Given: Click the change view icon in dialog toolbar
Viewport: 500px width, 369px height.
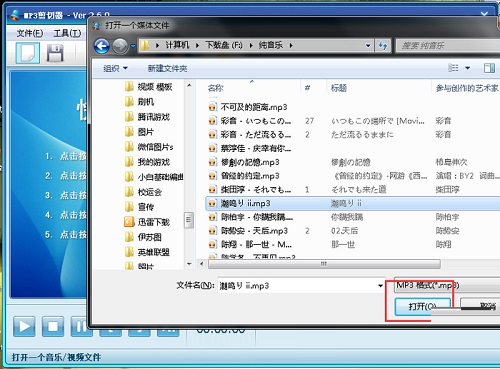Looking at the screenshot, I should pos(453,68).
